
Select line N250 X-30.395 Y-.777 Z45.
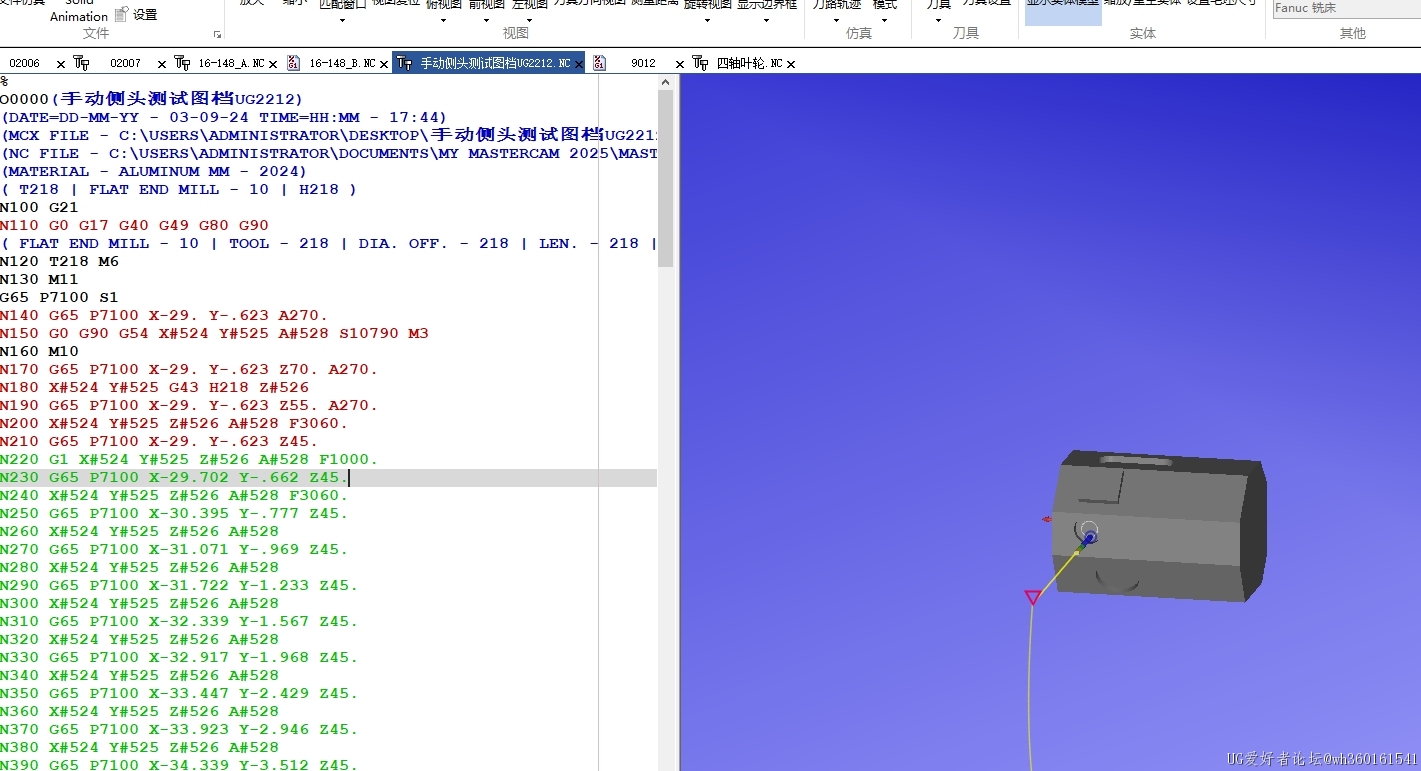(174, 514)
